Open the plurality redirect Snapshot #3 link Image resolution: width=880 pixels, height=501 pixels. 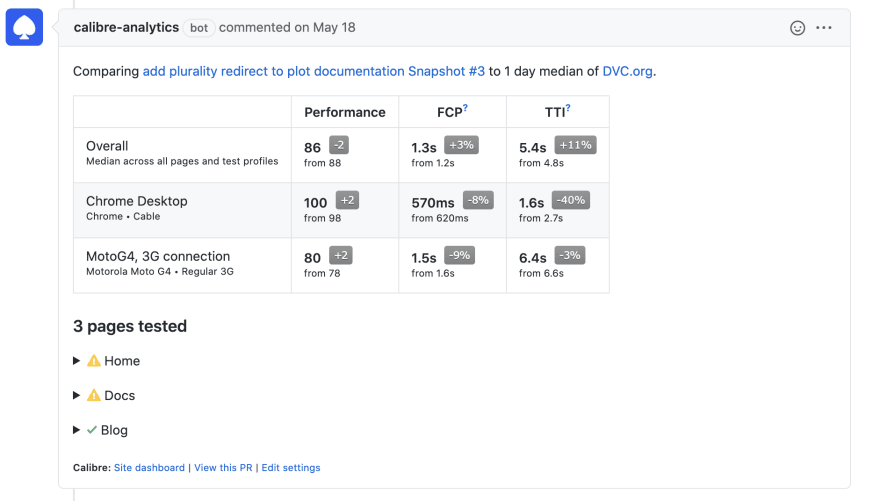point(313,71)
